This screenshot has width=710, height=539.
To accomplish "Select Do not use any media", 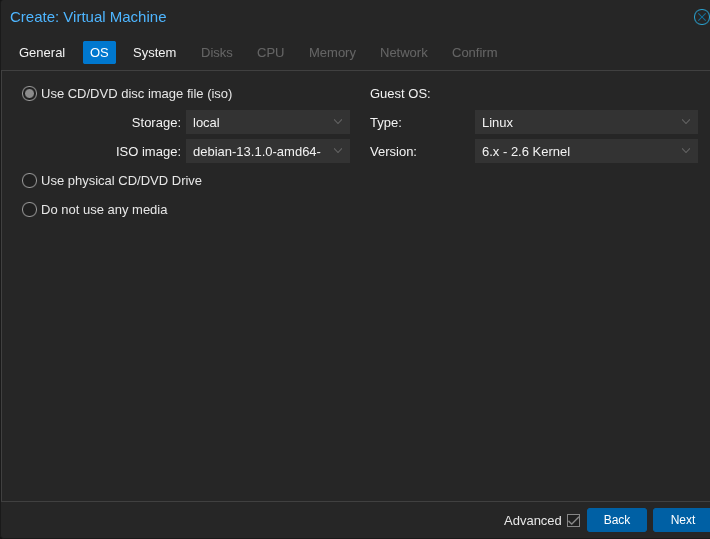I will coord(30,209).
